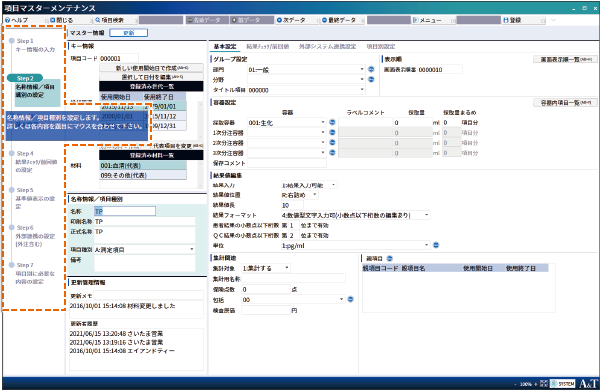Image resolution: width=600 pixels, height=390 pixels.
Task: Click the blue icon beside 部門 dropdown
Action: pyautogui.click(x=371, y=69)
